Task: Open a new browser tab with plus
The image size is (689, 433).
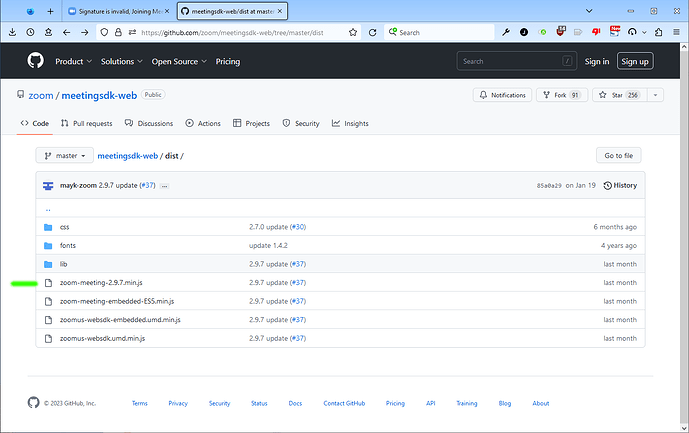Action: [x=50, y=11]
